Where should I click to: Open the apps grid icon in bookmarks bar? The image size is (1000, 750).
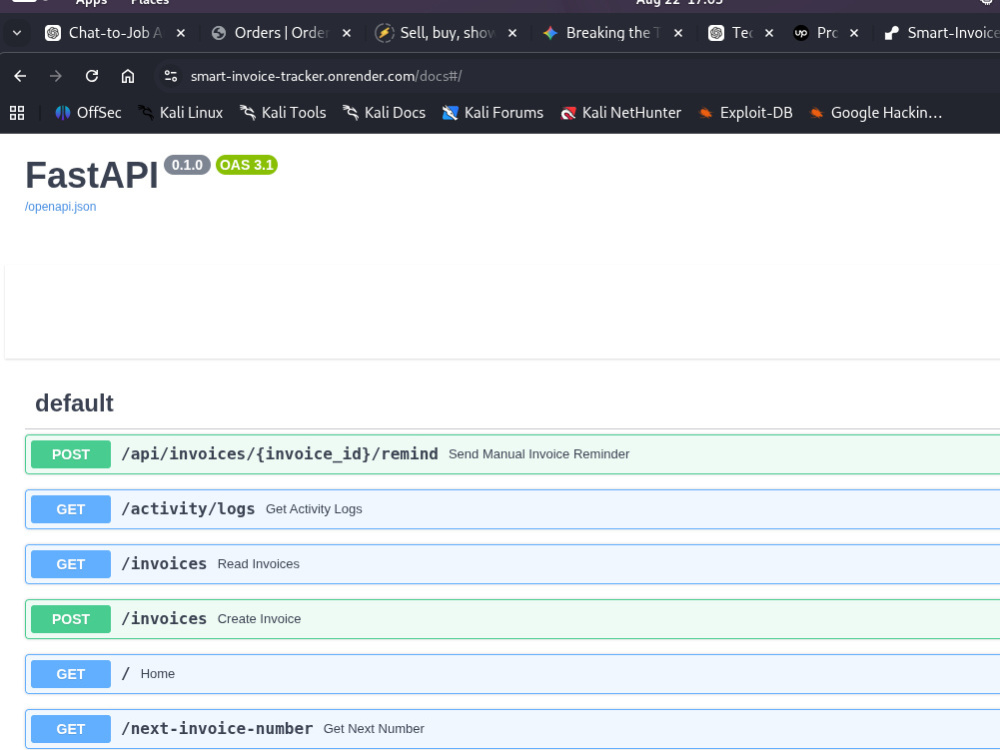(x=17, y=113)
